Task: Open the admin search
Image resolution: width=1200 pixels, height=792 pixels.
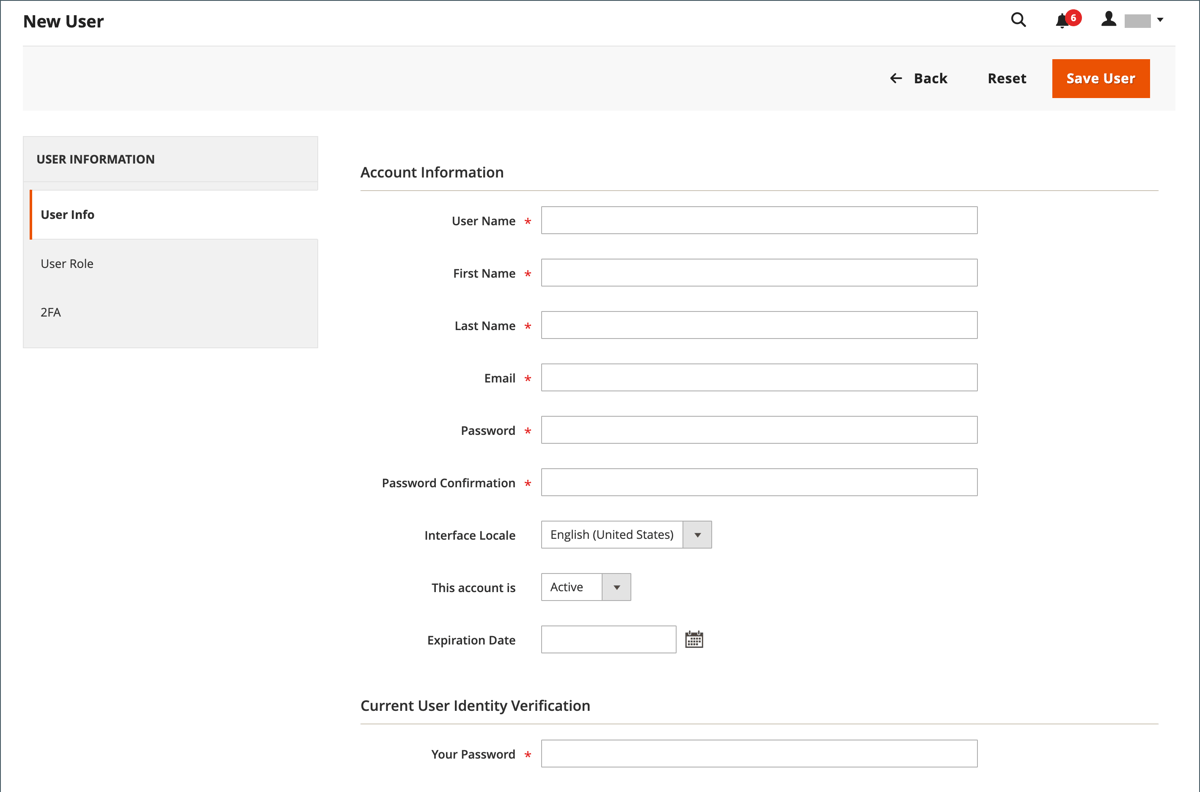Action: point(1018,19)
